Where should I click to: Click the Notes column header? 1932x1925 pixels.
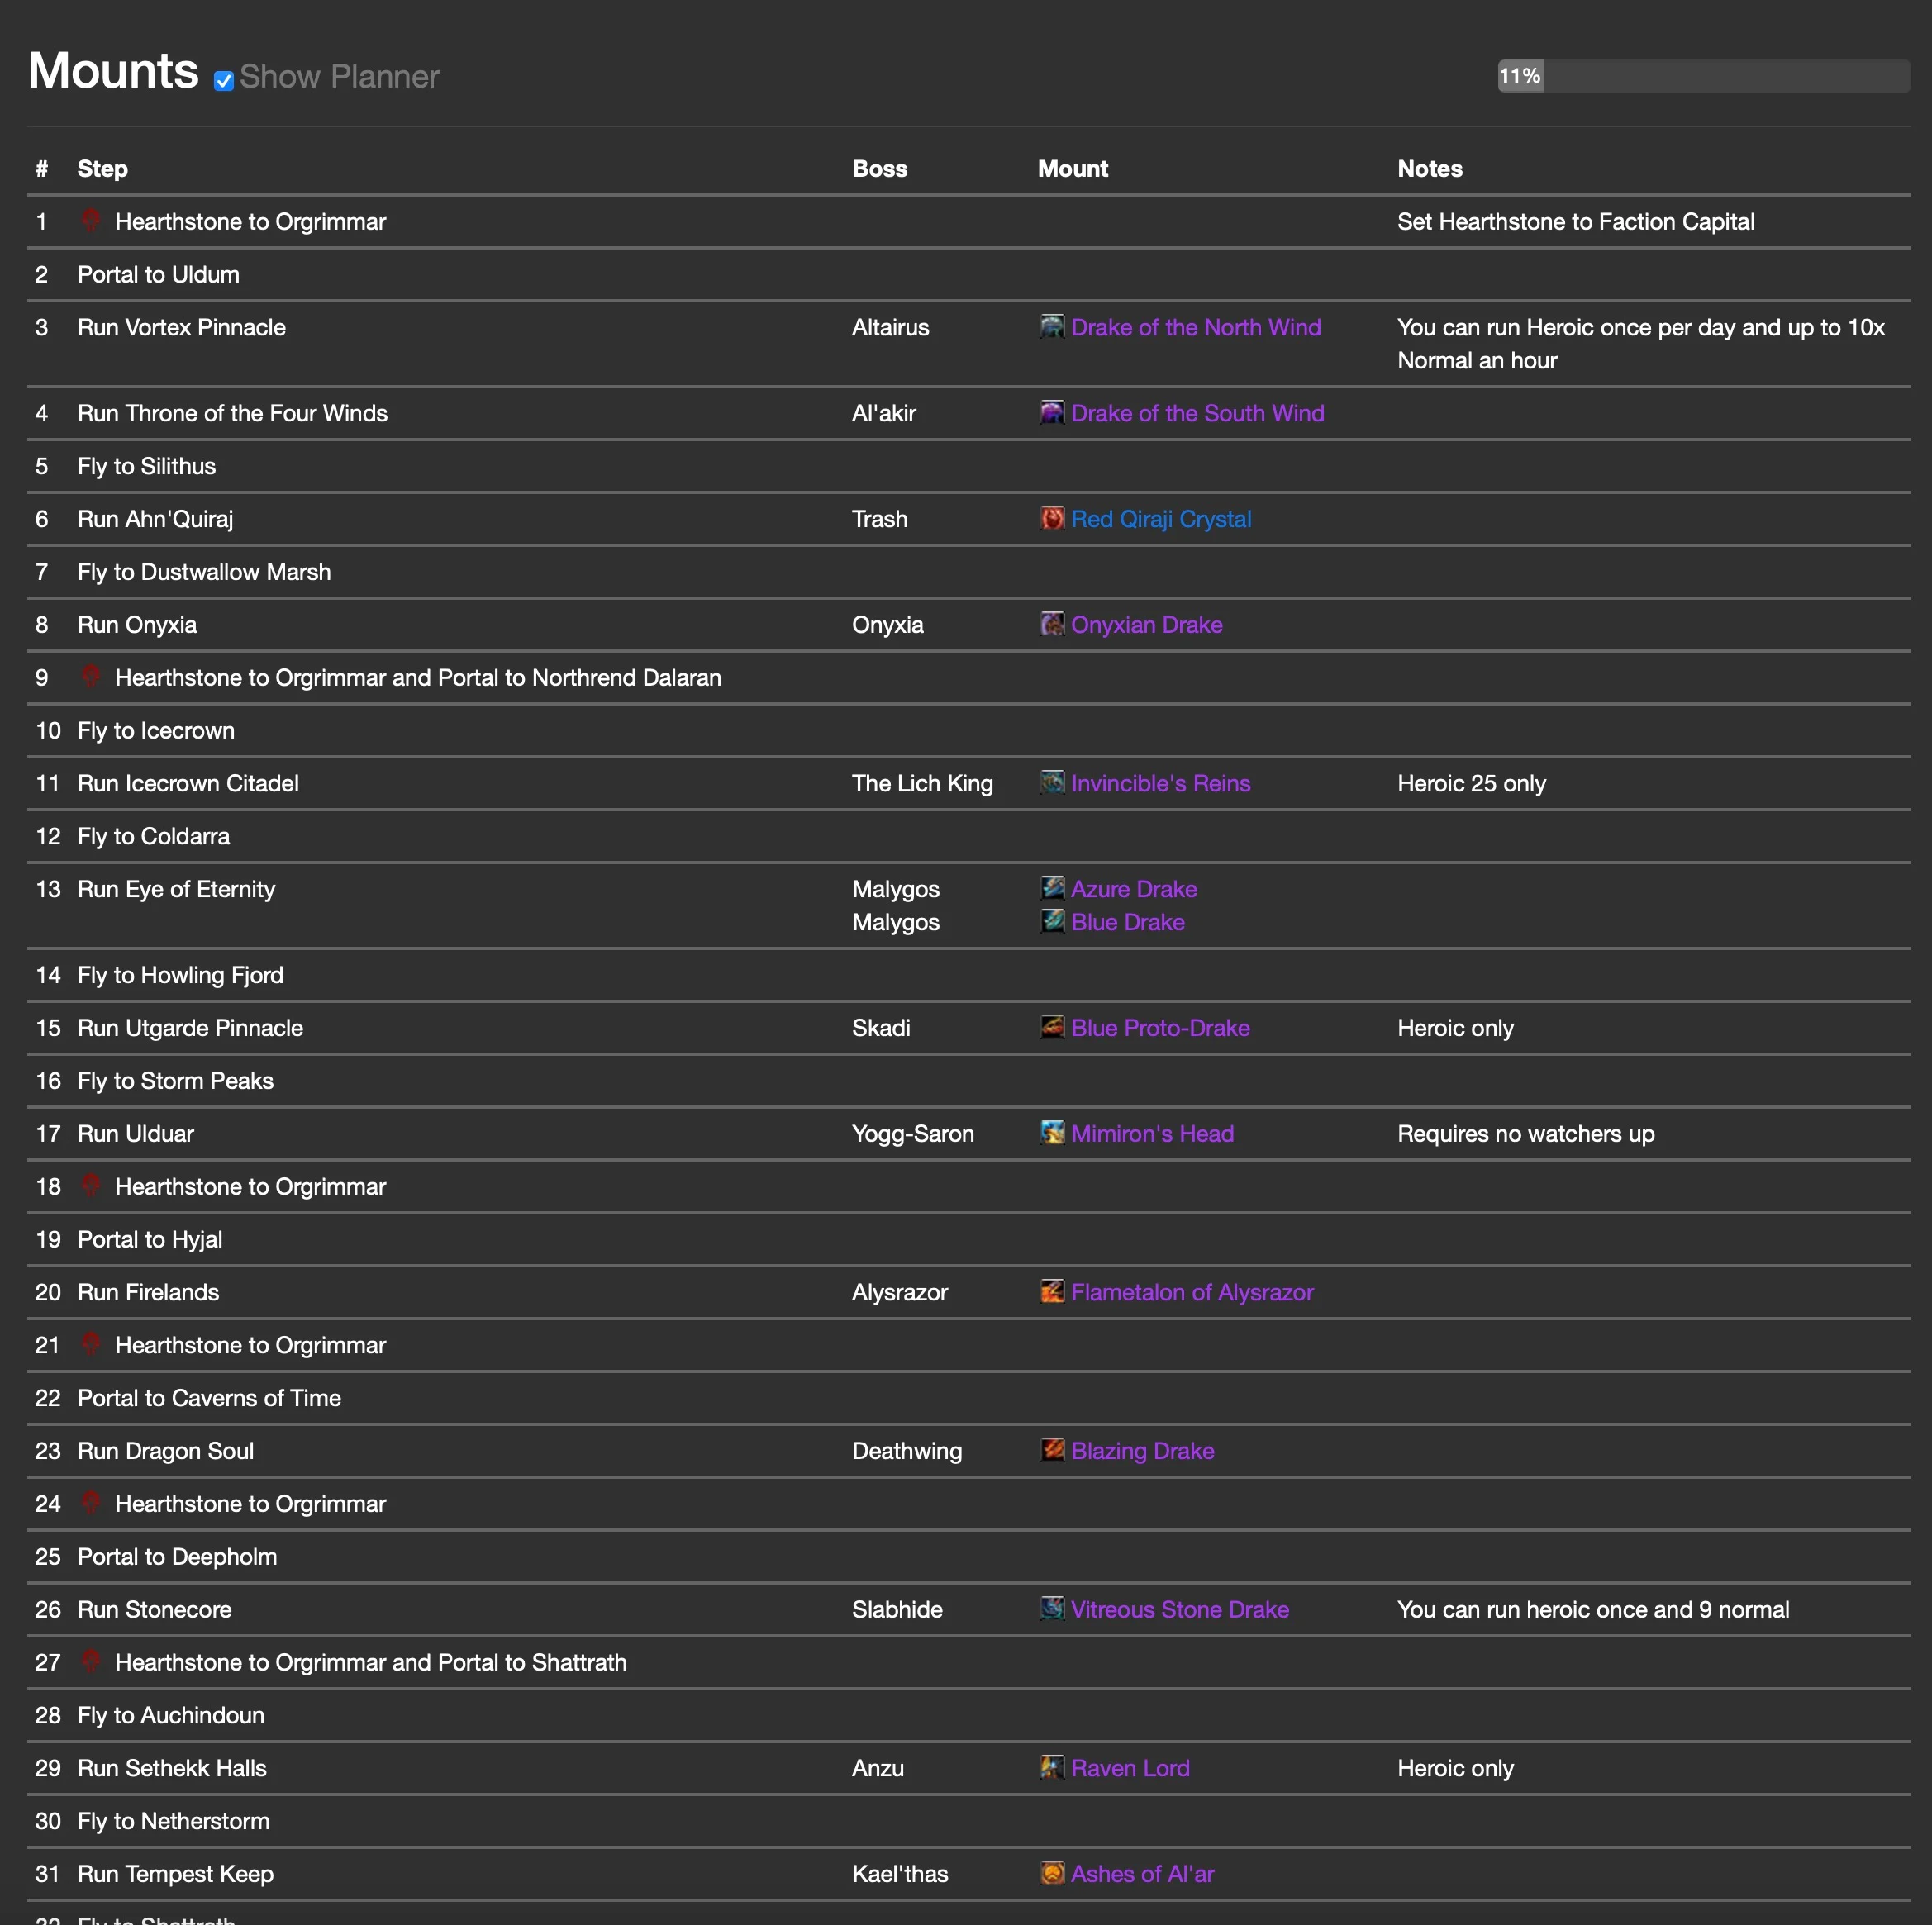1430,169
